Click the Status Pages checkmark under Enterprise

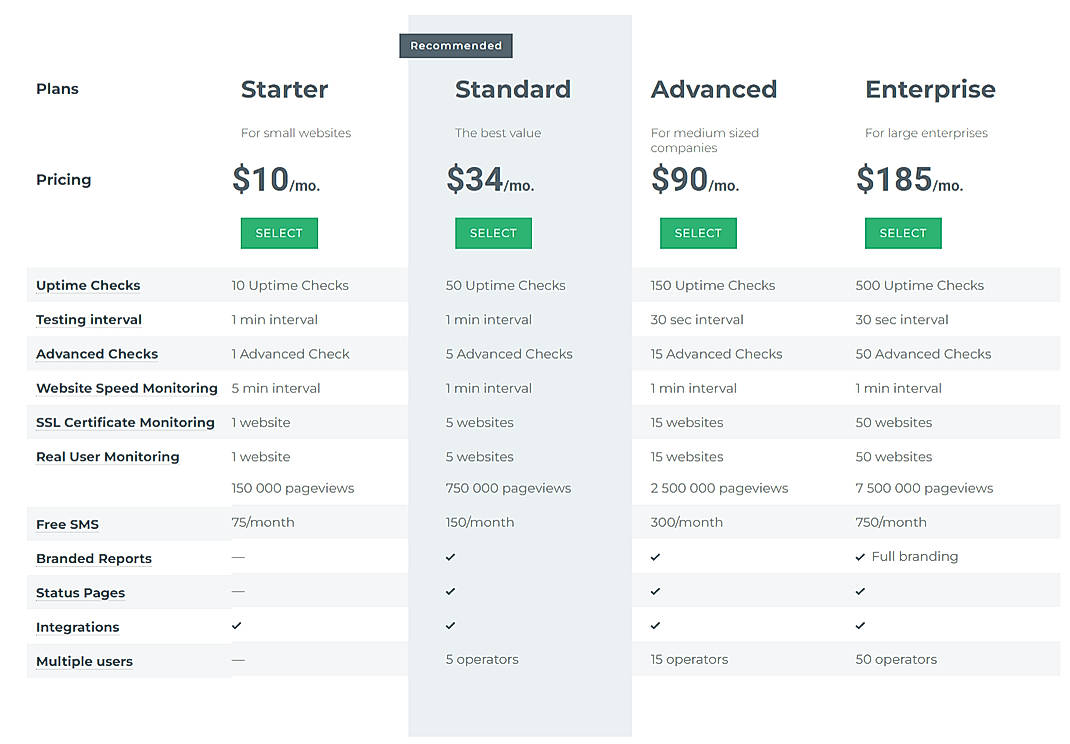(860, 591)
